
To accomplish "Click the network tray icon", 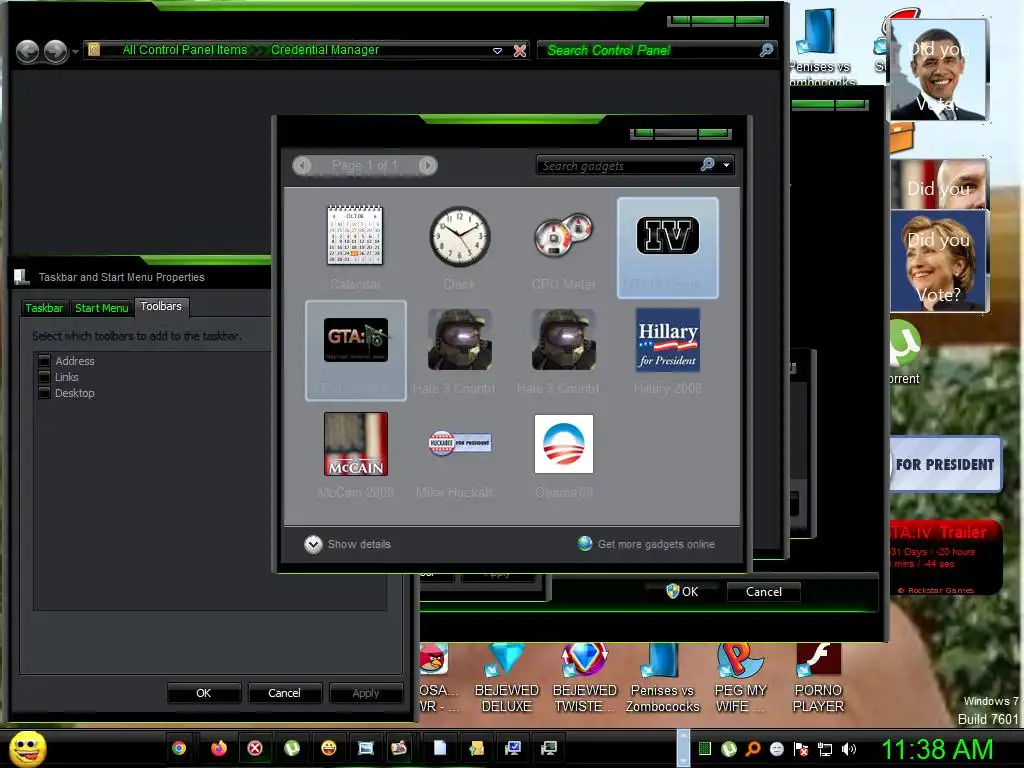I will 825,749.
